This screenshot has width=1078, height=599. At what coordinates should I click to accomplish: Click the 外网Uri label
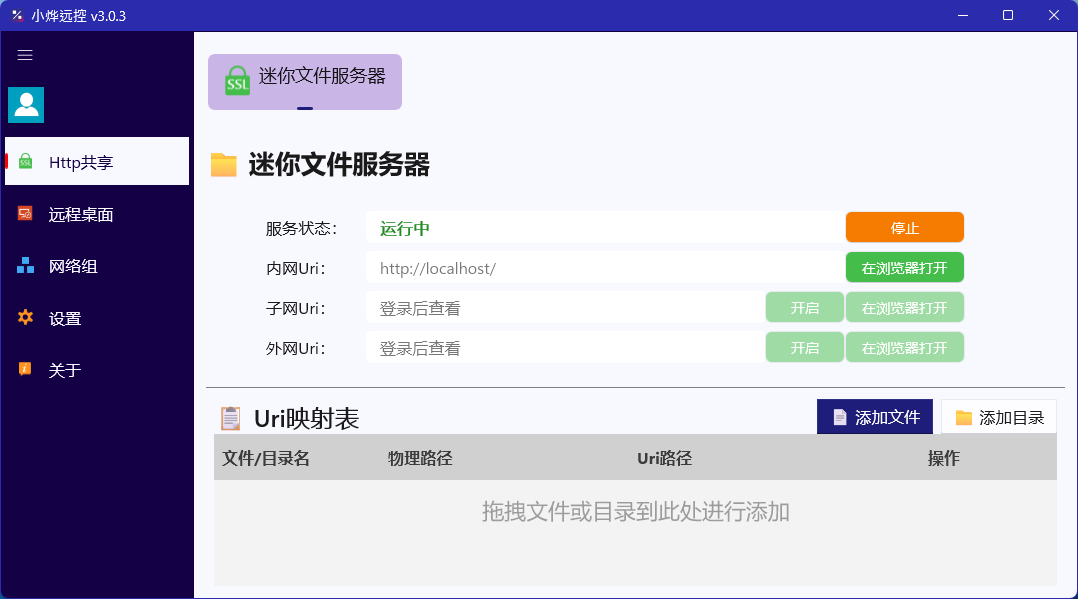pos(296,348)
